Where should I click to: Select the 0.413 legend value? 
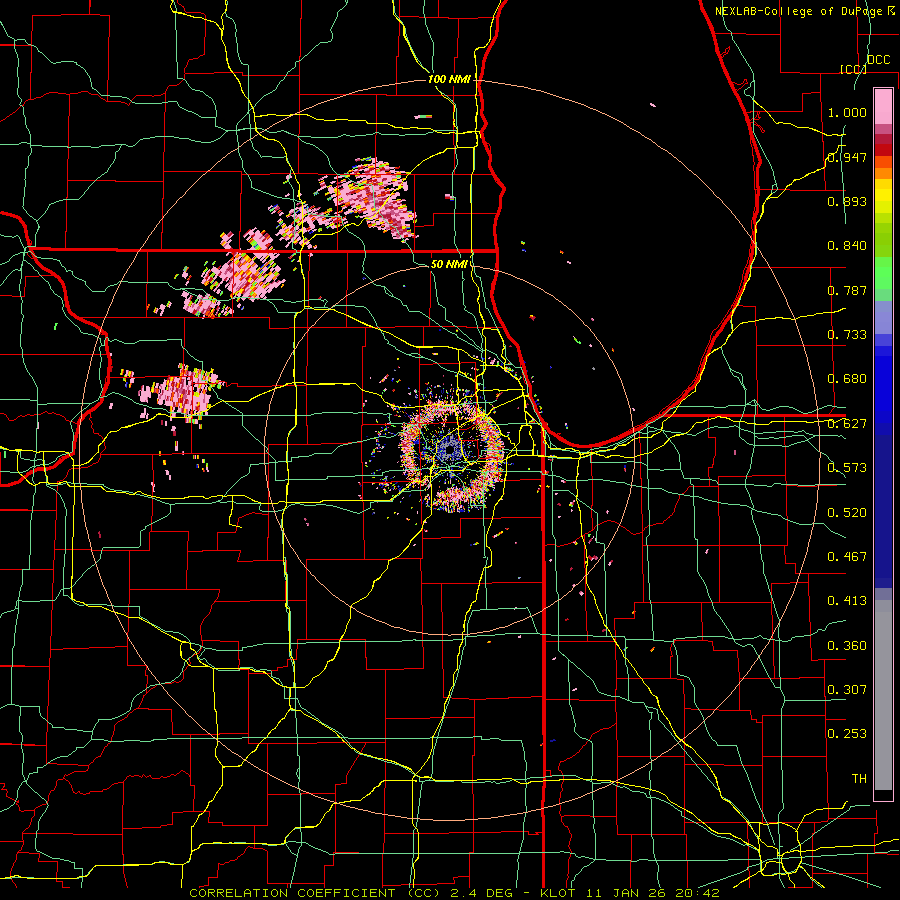point(847,601)
